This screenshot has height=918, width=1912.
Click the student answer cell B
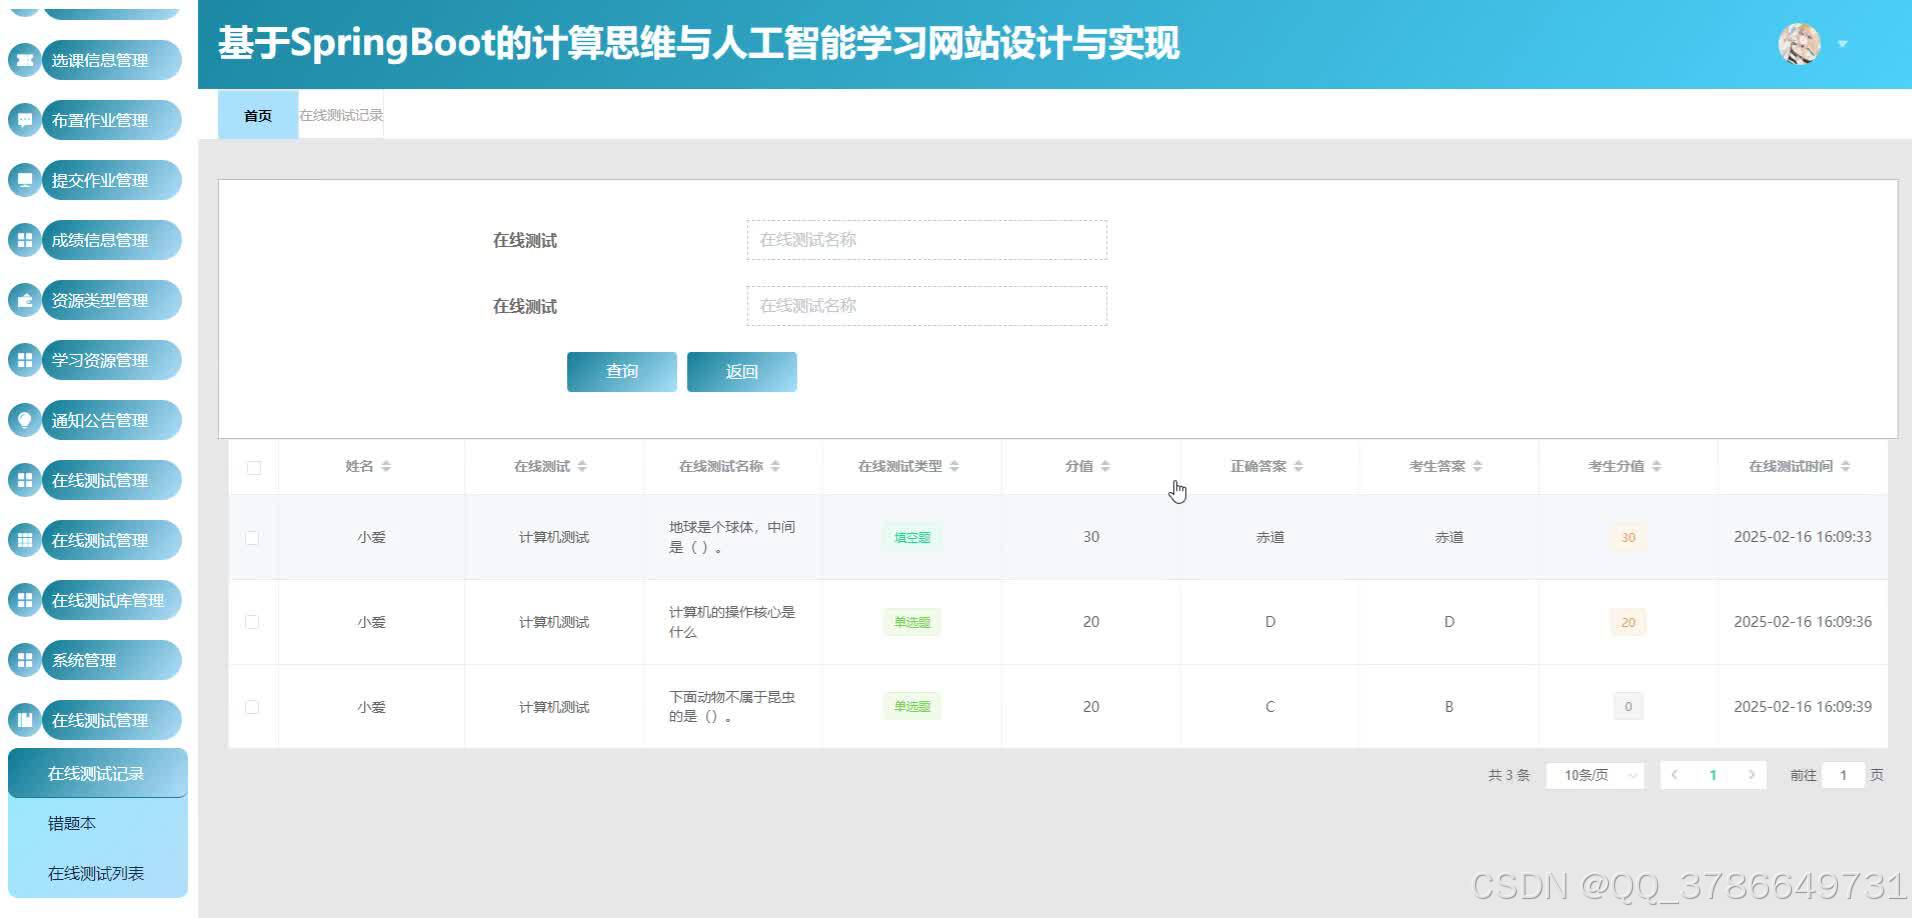[x=1449, y=707]
